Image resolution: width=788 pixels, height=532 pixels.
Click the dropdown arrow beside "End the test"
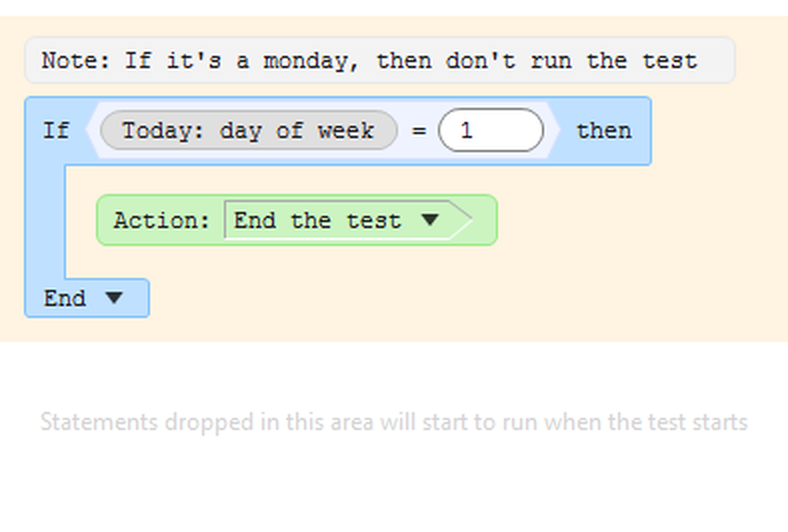coord(430,220)
